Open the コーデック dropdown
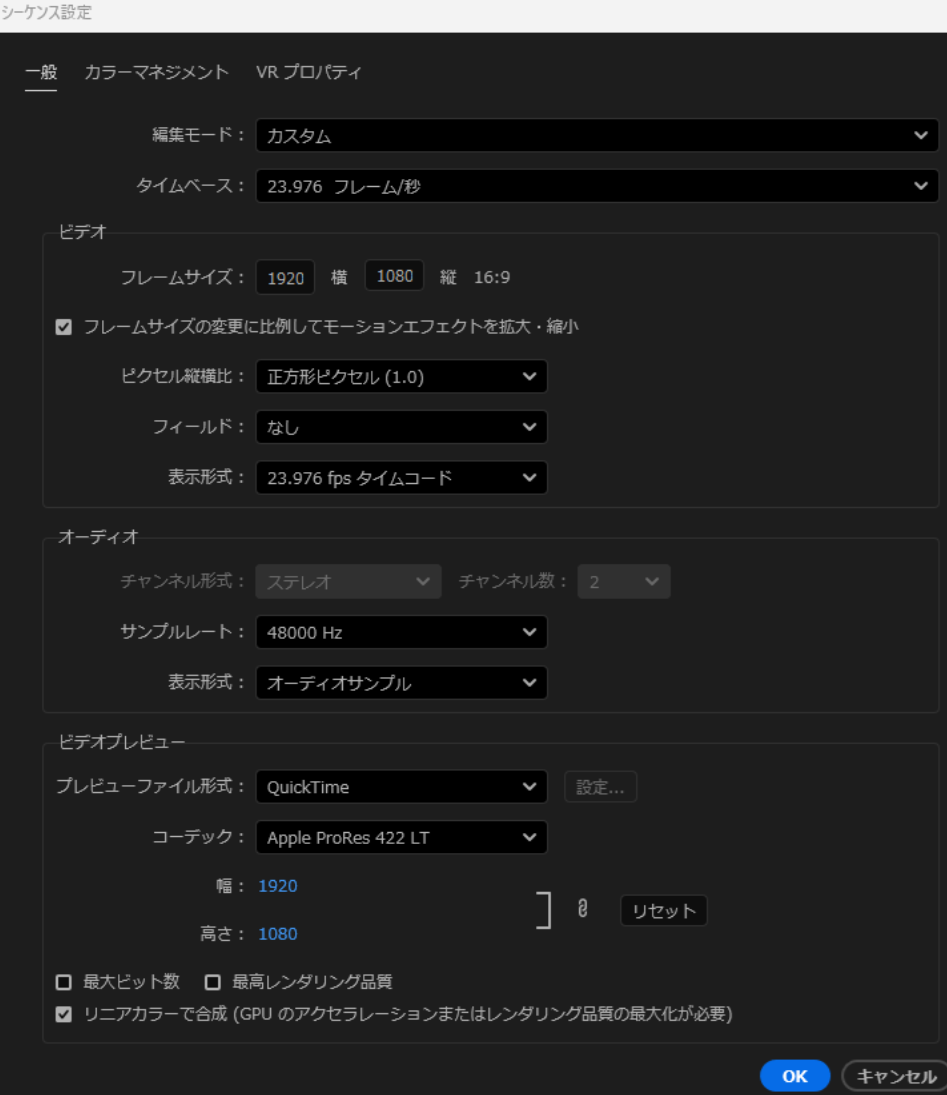947x1095 pixels. tap(401, 838)
